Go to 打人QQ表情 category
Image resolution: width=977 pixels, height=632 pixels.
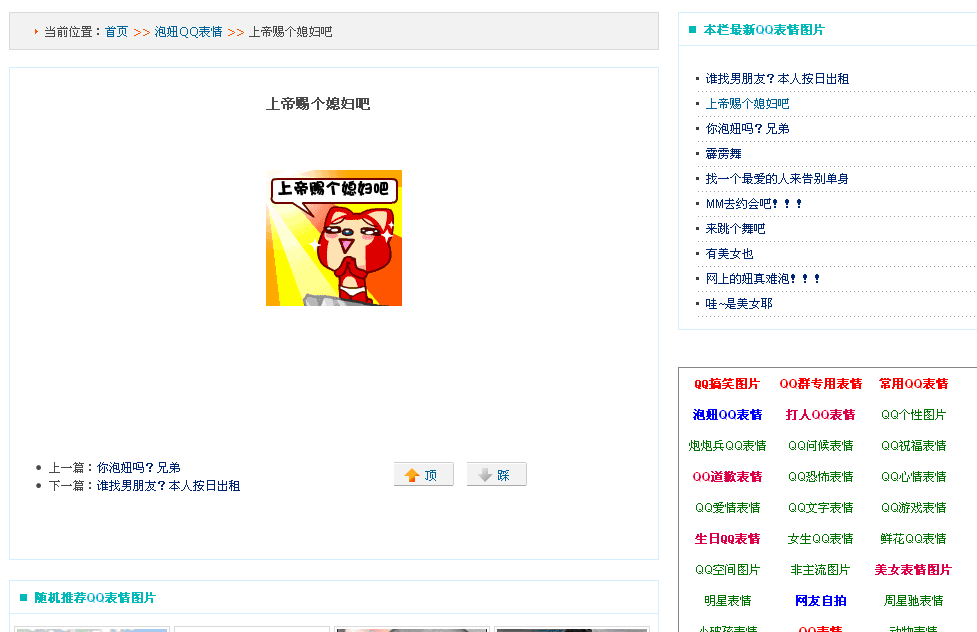821,414
